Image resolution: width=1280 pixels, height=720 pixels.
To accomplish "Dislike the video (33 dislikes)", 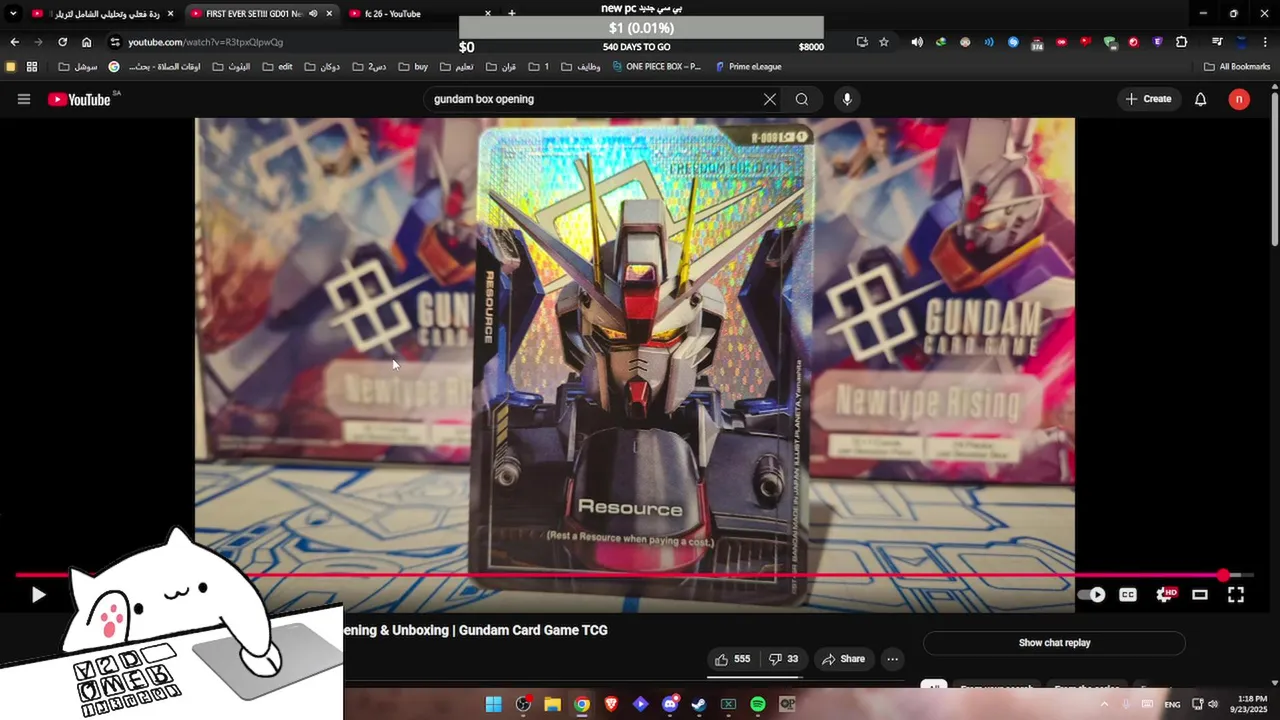I will point(783,659).
